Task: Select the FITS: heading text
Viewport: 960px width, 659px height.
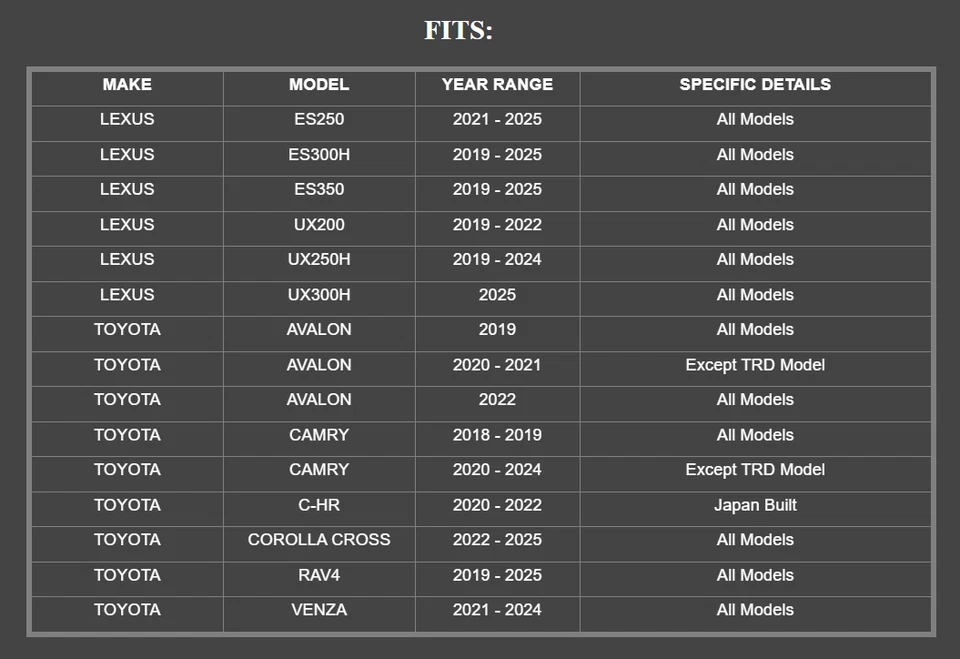Action: 459,30
